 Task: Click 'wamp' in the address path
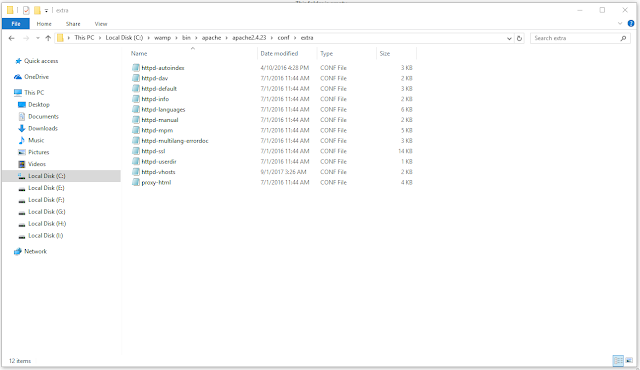pyautogui.click(x=162, y=38)
